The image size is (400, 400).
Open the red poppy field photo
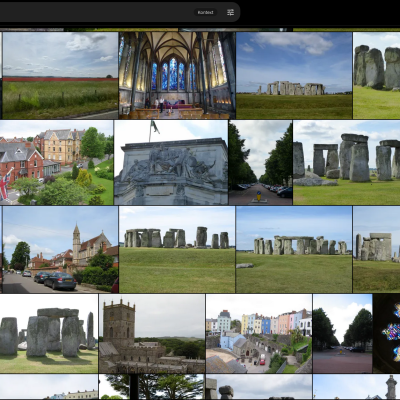pos(60,76)
